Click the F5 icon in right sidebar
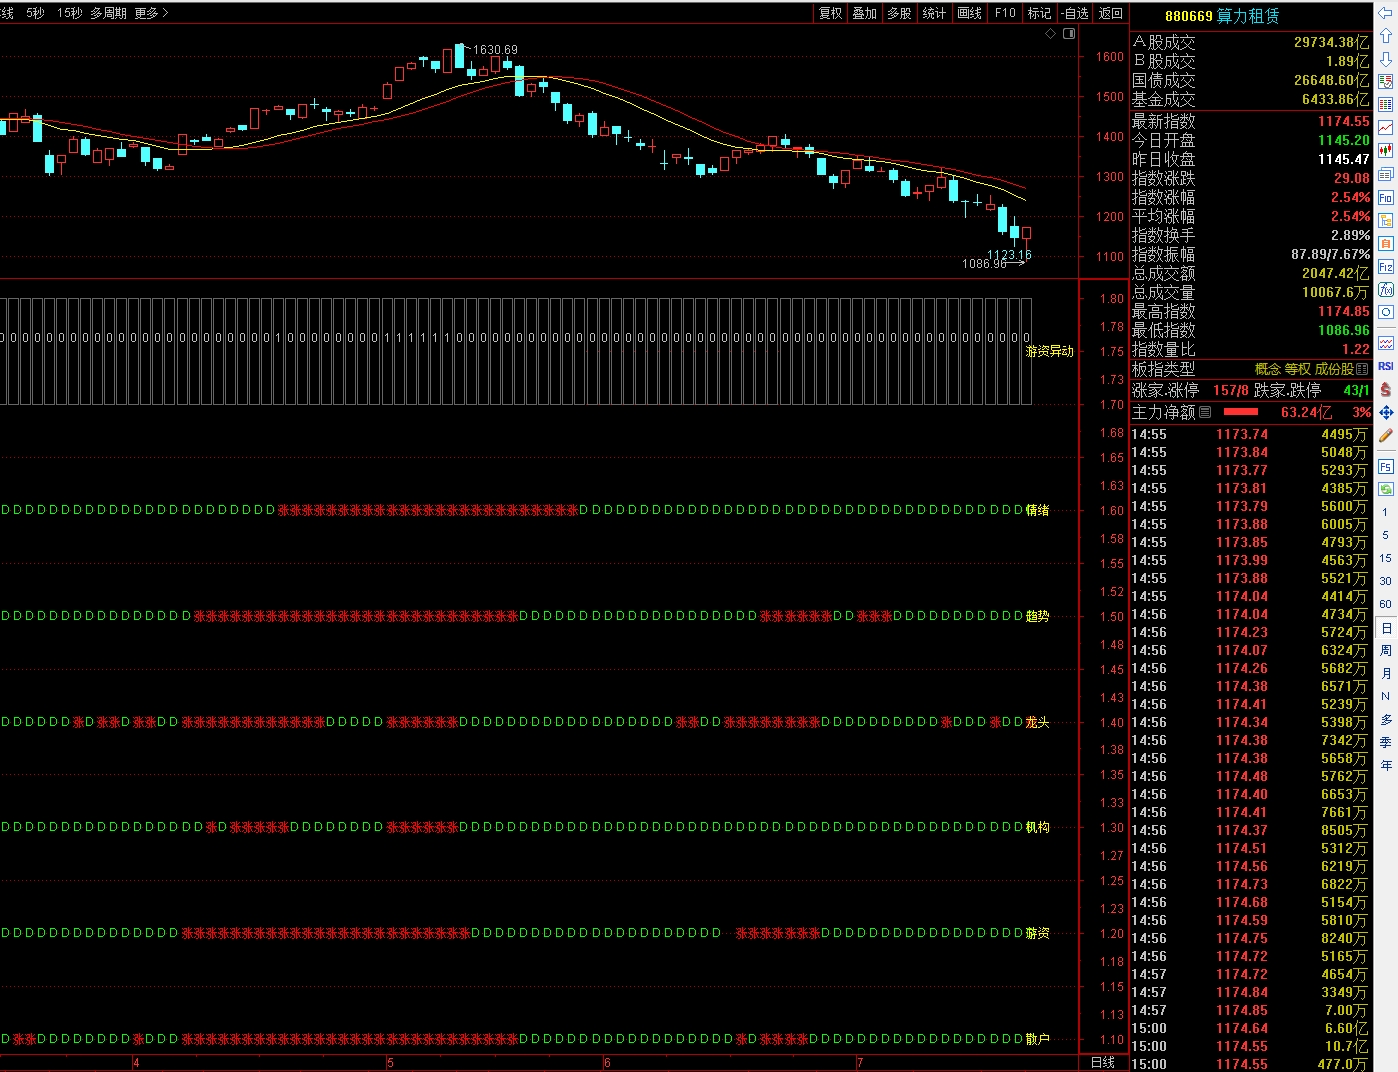The image size is (1398, 1072). pyautogui.click(x=1385, y=466)
